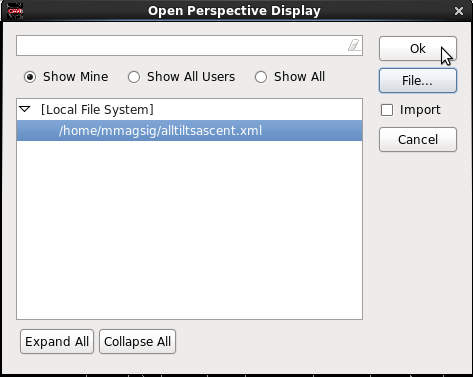The image size is (473, 377).
Task: Cancel the perspective display dialog
Action: point(418,140)
